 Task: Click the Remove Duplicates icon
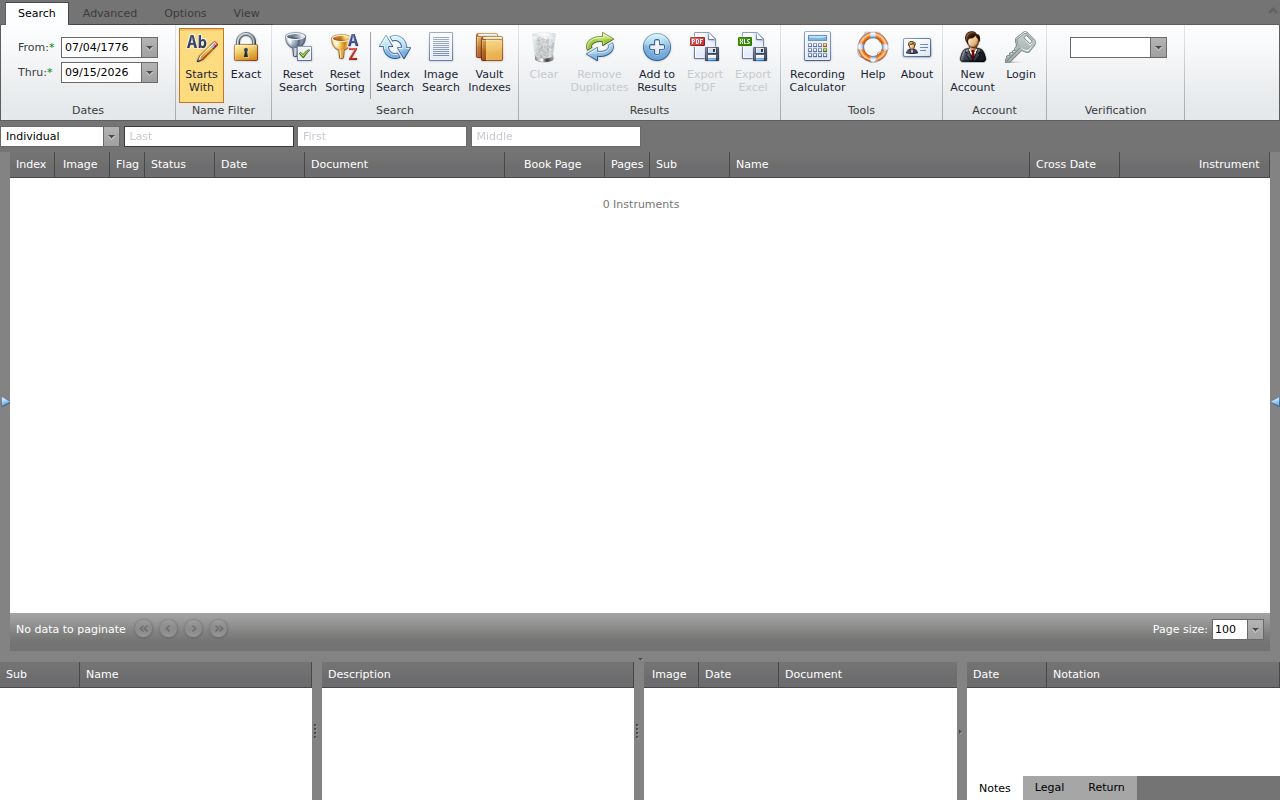click(x=600, y=47)
